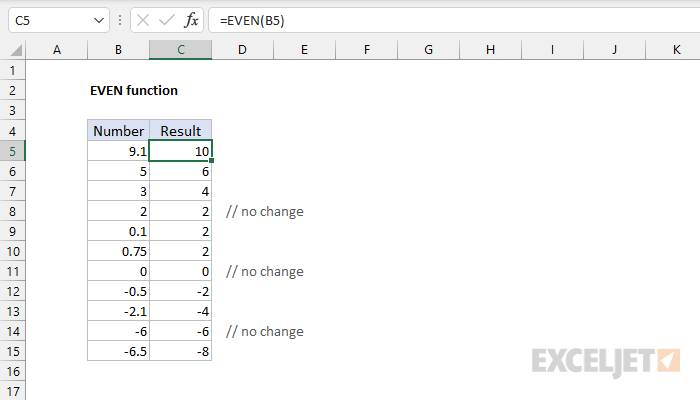Select row 14 header
Viewport: 700px width, 400px height.
12,331
